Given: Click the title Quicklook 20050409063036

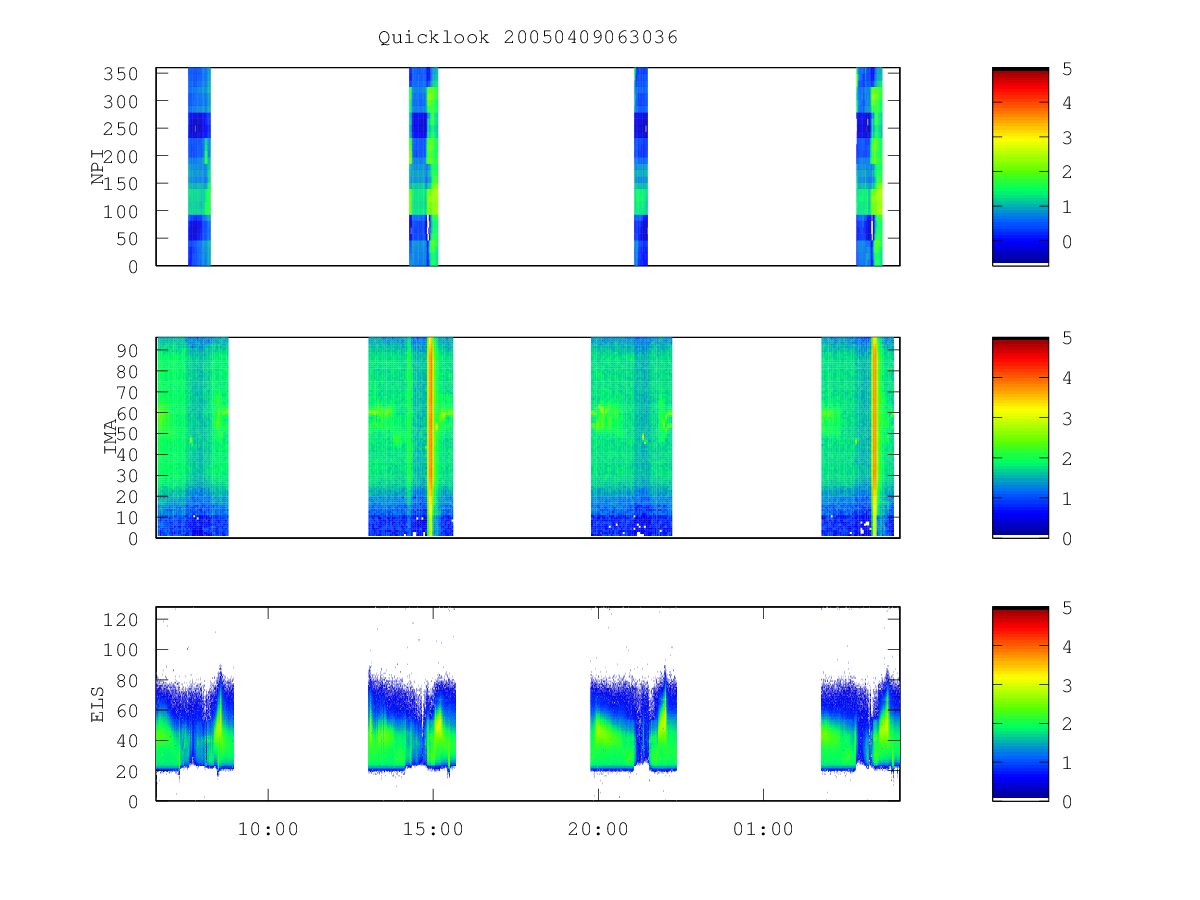Looking at the screenshot, I should click(x=528, y=38).
